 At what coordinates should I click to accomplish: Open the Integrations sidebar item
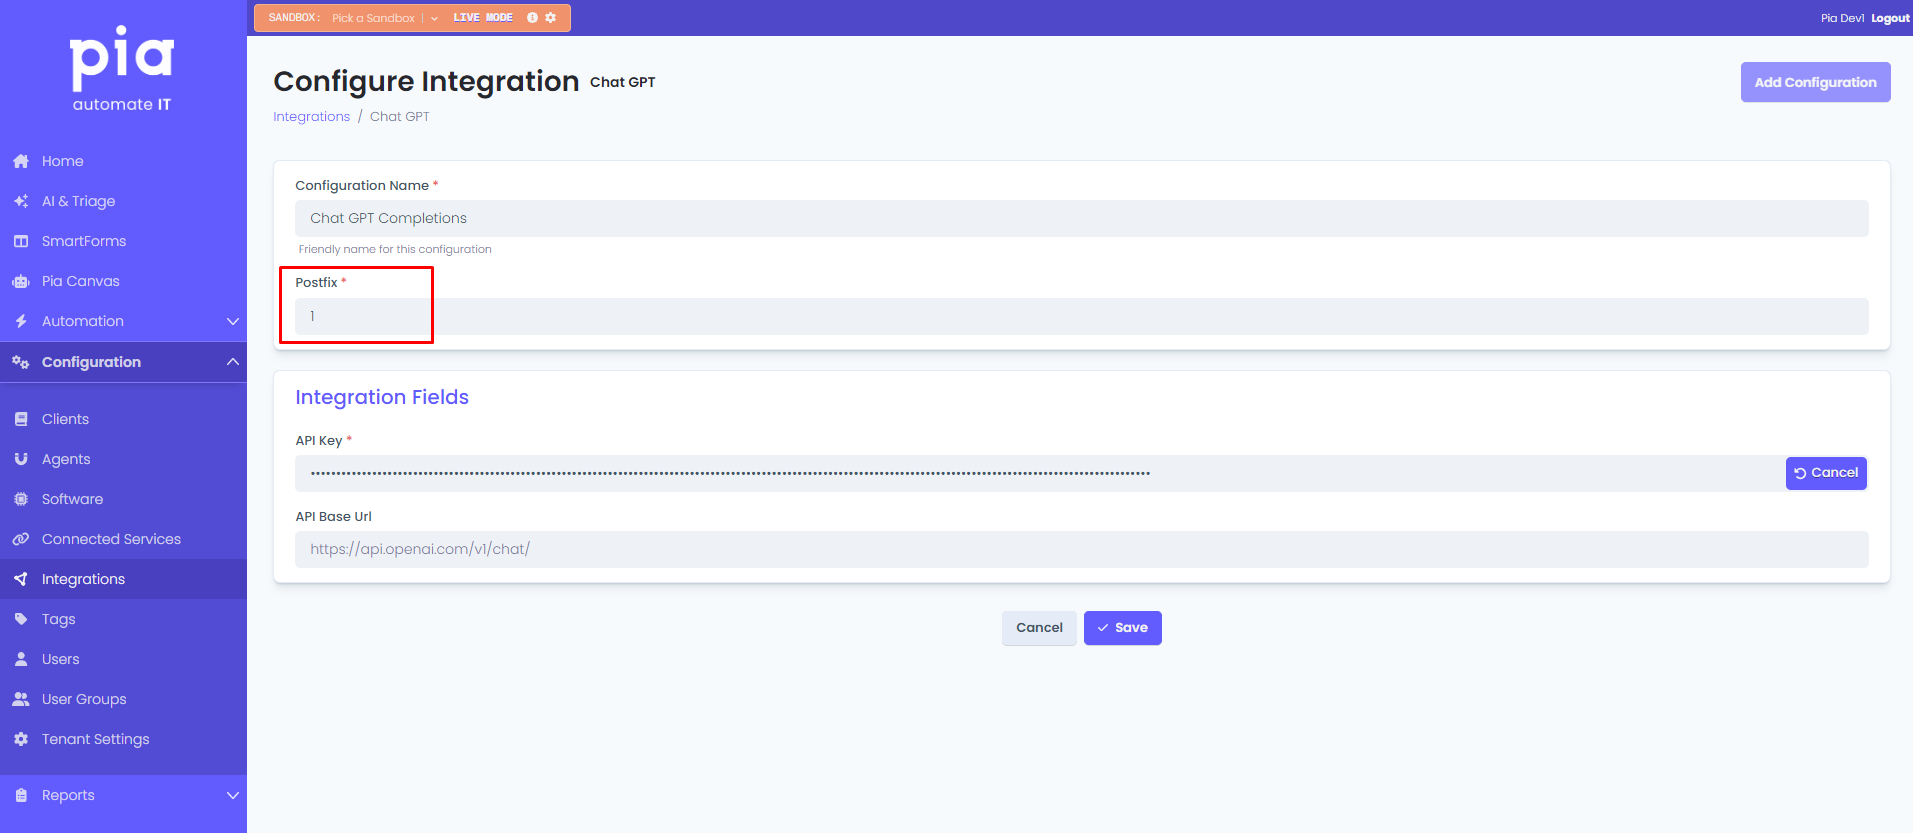123,579
